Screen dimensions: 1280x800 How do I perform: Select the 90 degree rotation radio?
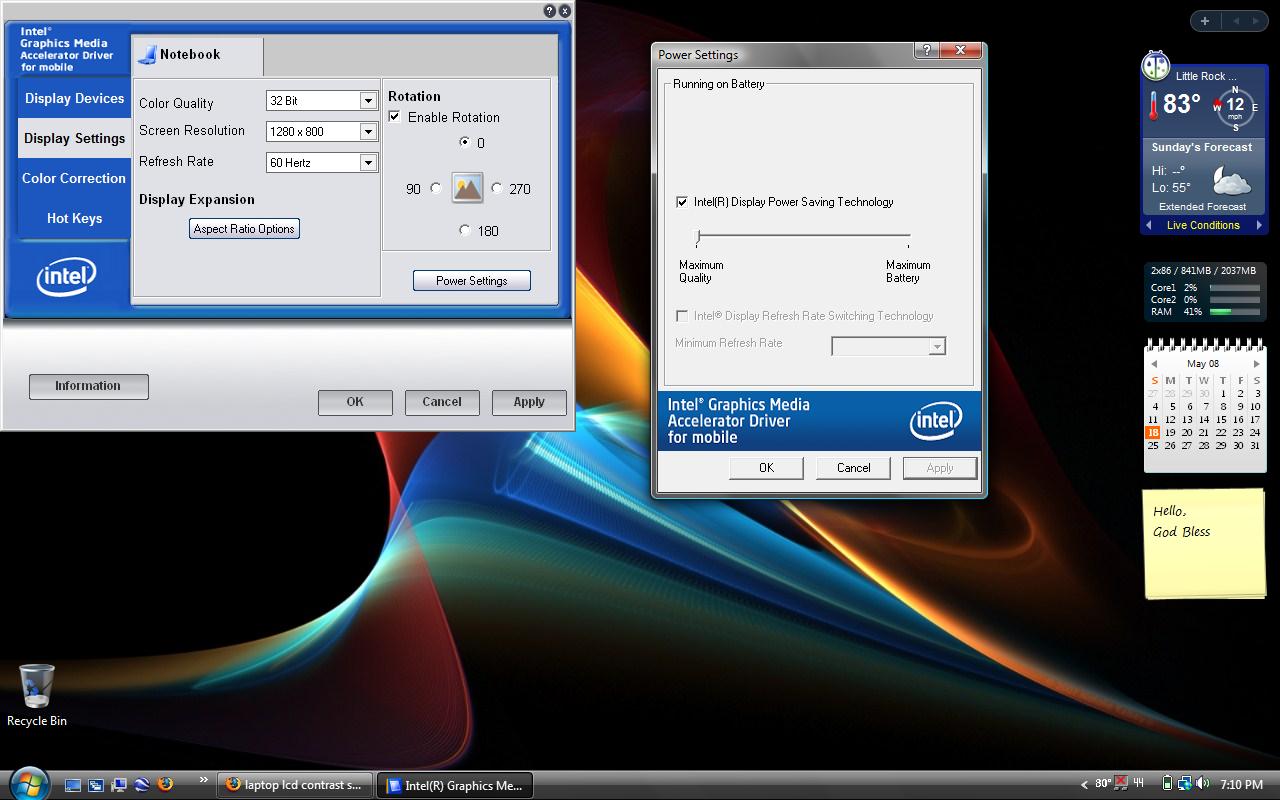point(436,188)
